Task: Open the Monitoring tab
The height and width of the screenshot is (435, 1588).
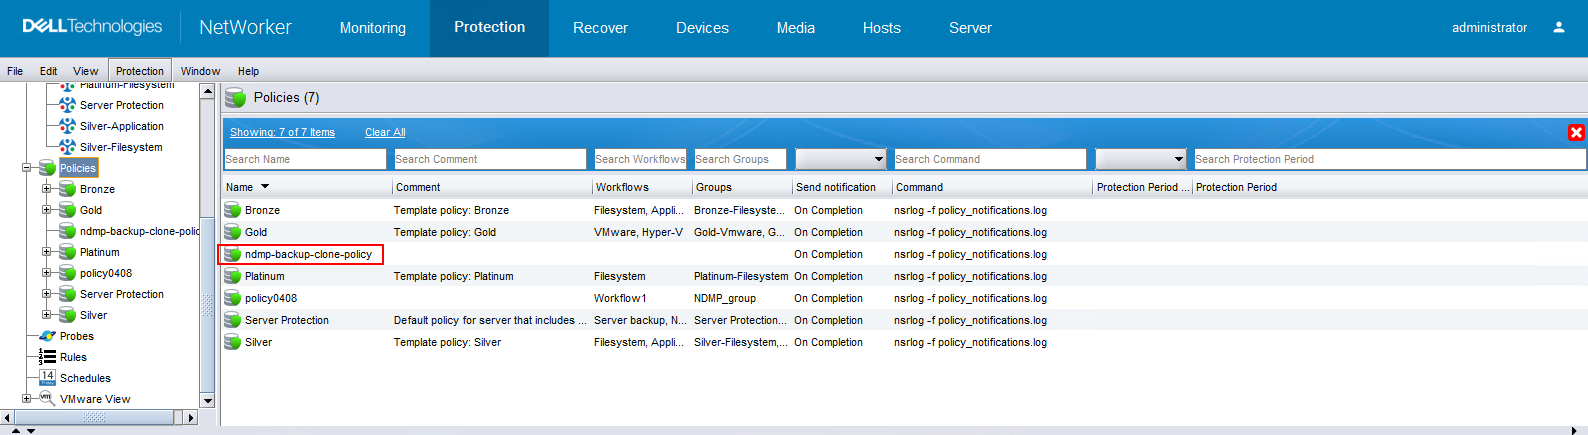Action: tap(373, 28)
